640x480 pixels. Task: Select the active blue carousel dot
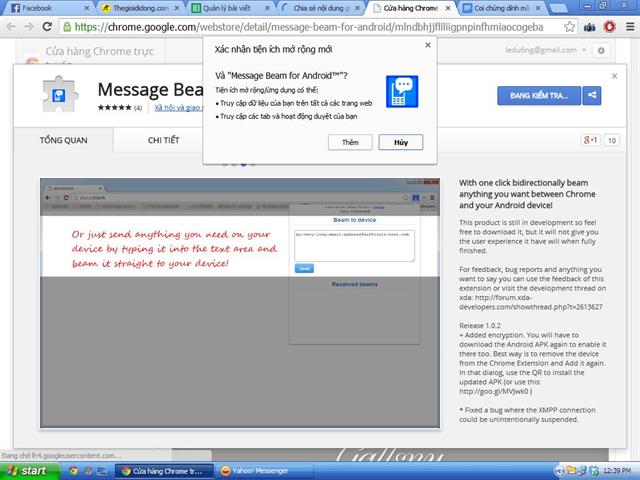point(244,164)
